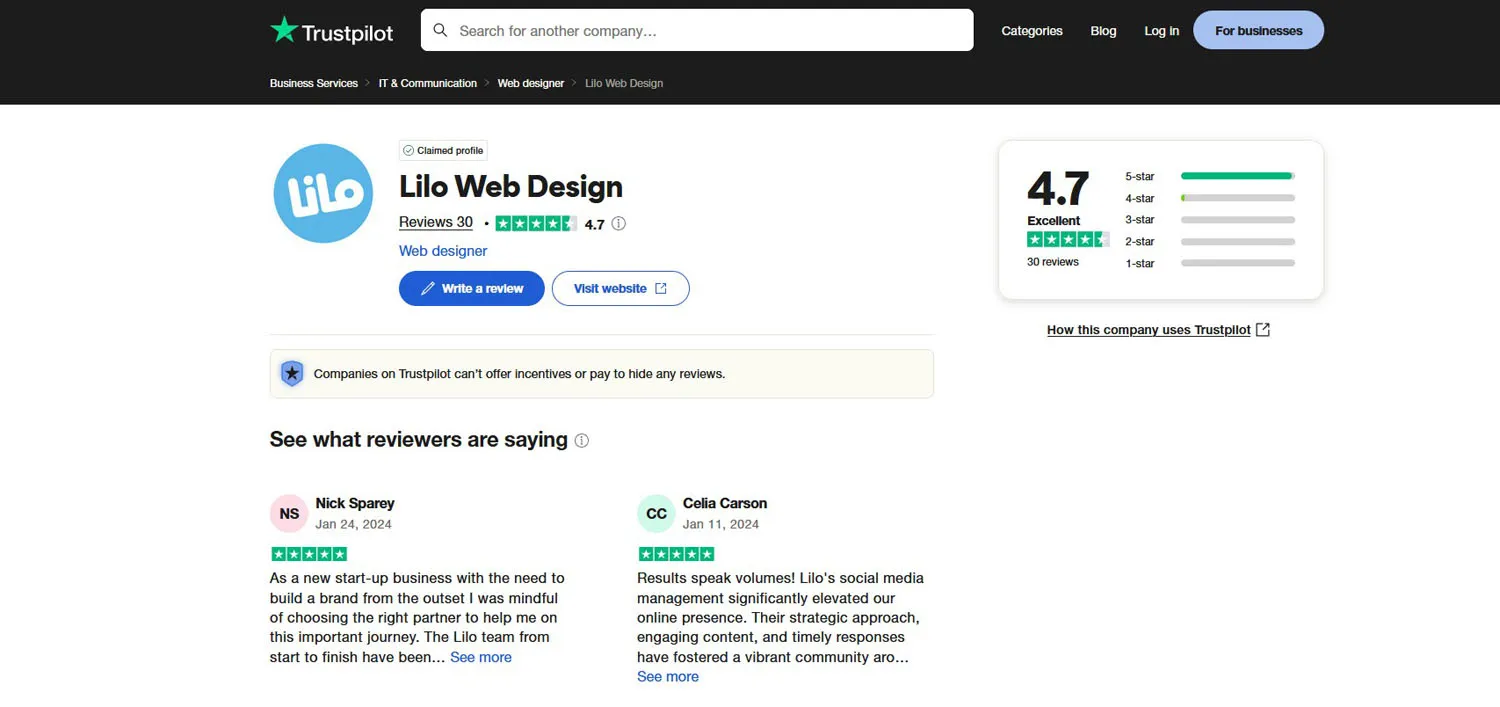Click the Search for another company field
The image size is (1500, 707).
coord(697,30)
